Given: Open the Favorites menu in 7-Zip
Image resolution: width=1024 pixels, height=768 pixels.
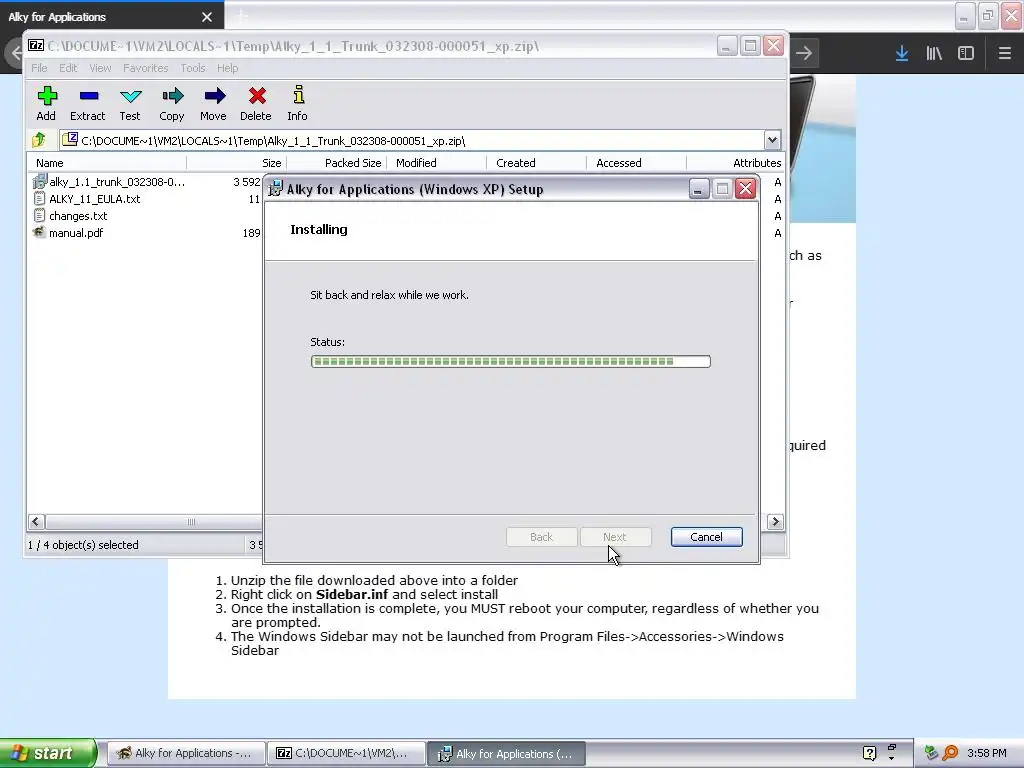Looking at the screenshot, I should (x=146, y=68).
